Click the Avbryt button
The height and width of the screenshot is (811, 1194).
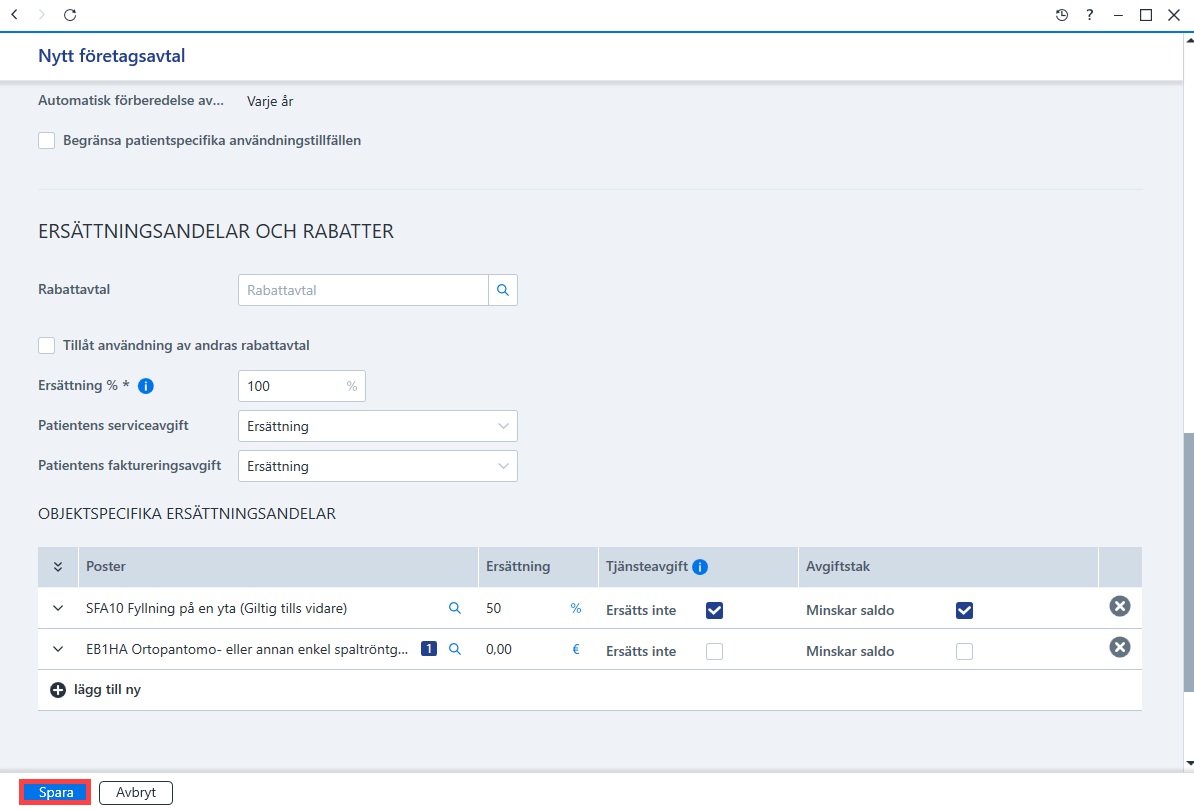(x=136, y=793)
